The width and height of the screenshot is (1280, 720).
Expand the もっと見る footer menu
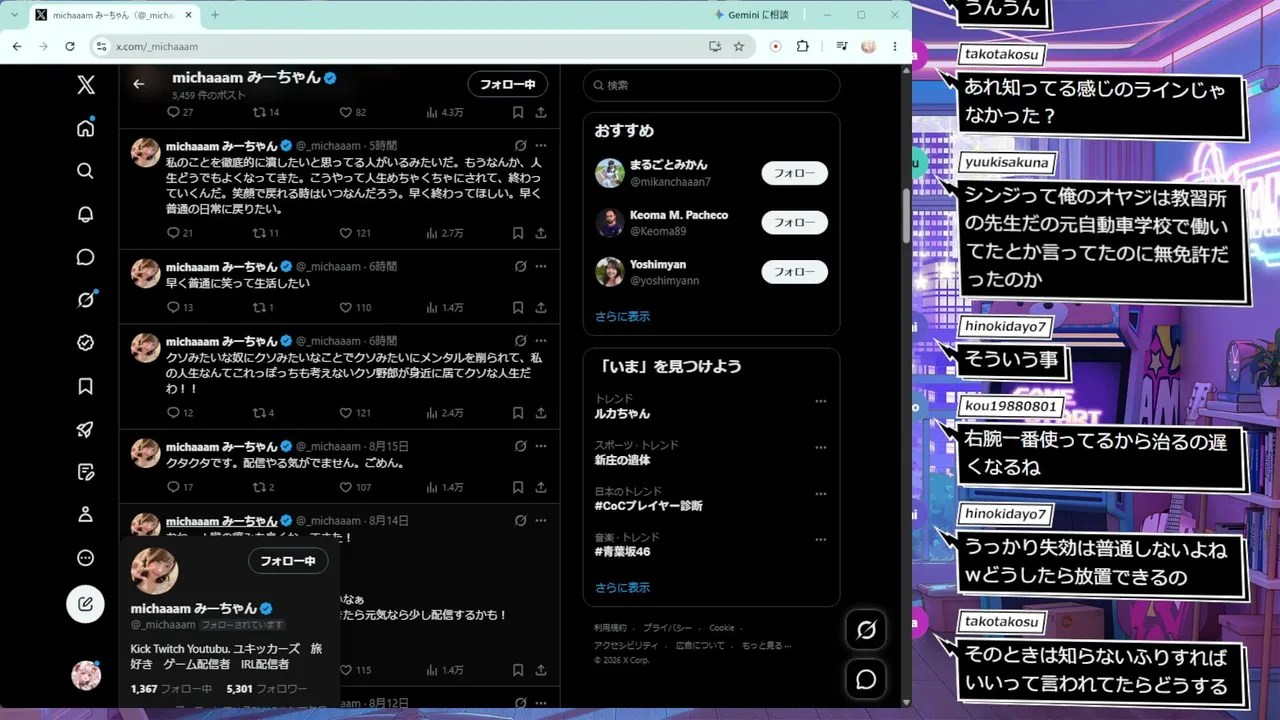click(x=765, y=645)
